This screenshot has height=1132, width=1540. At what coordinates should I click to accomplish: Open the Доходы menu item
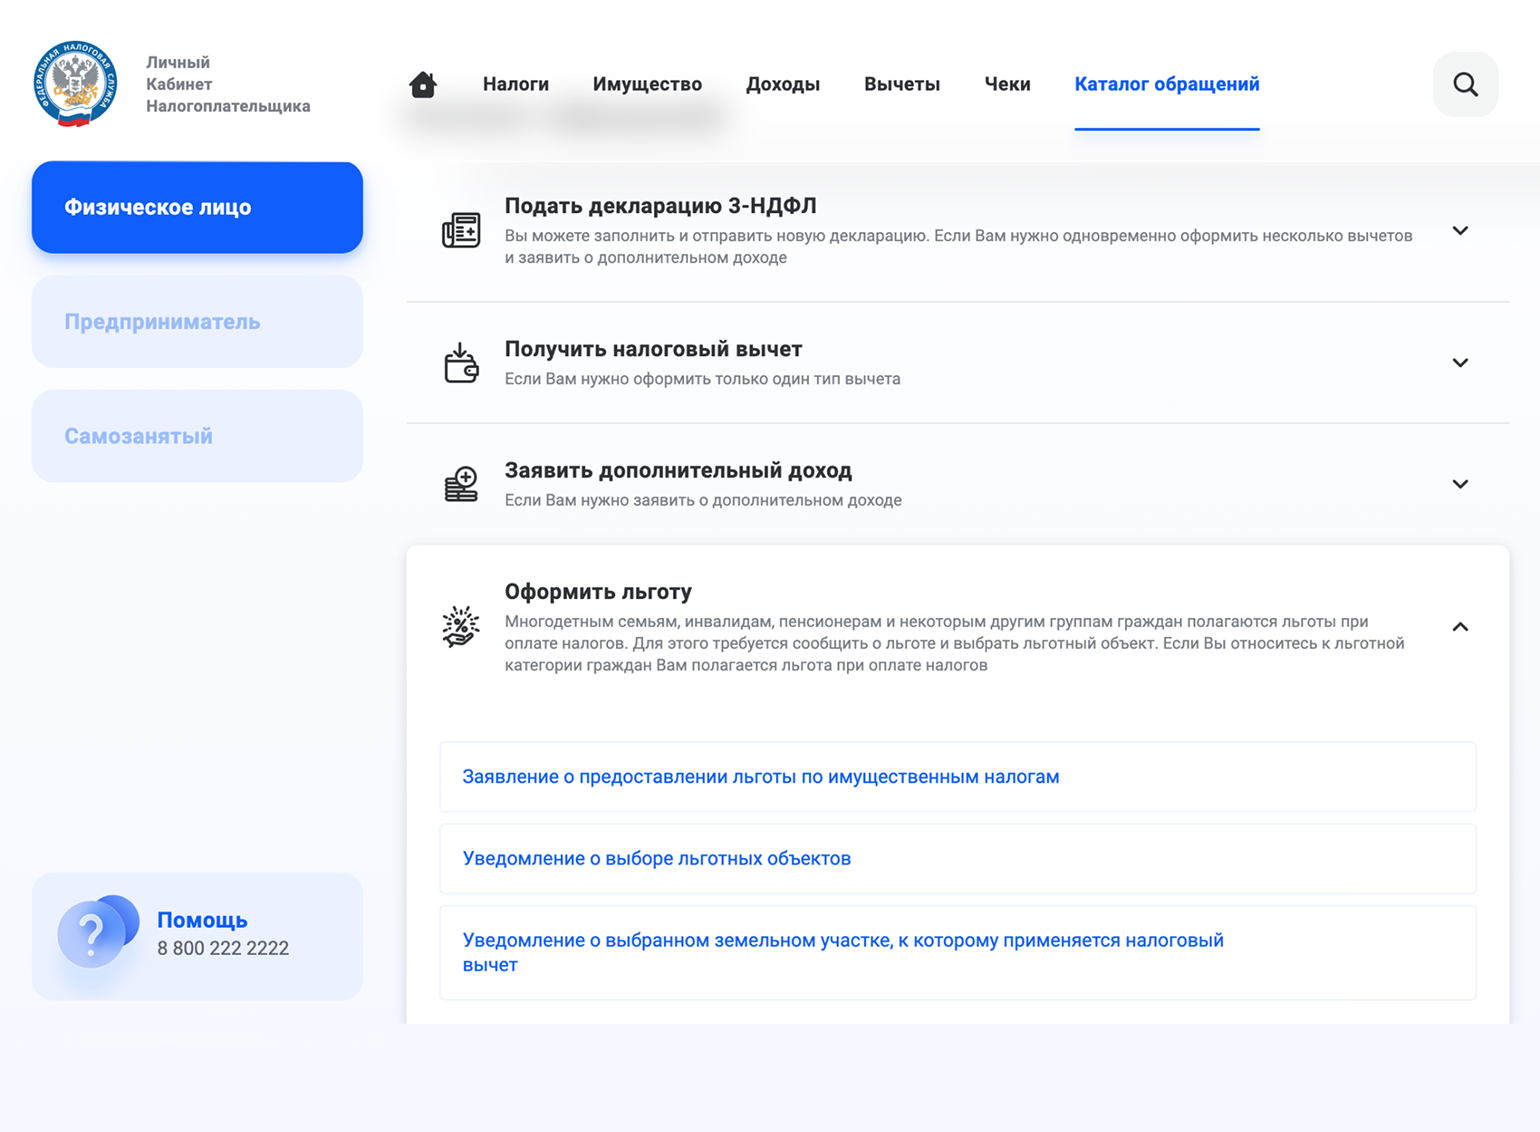pos(783,84)
